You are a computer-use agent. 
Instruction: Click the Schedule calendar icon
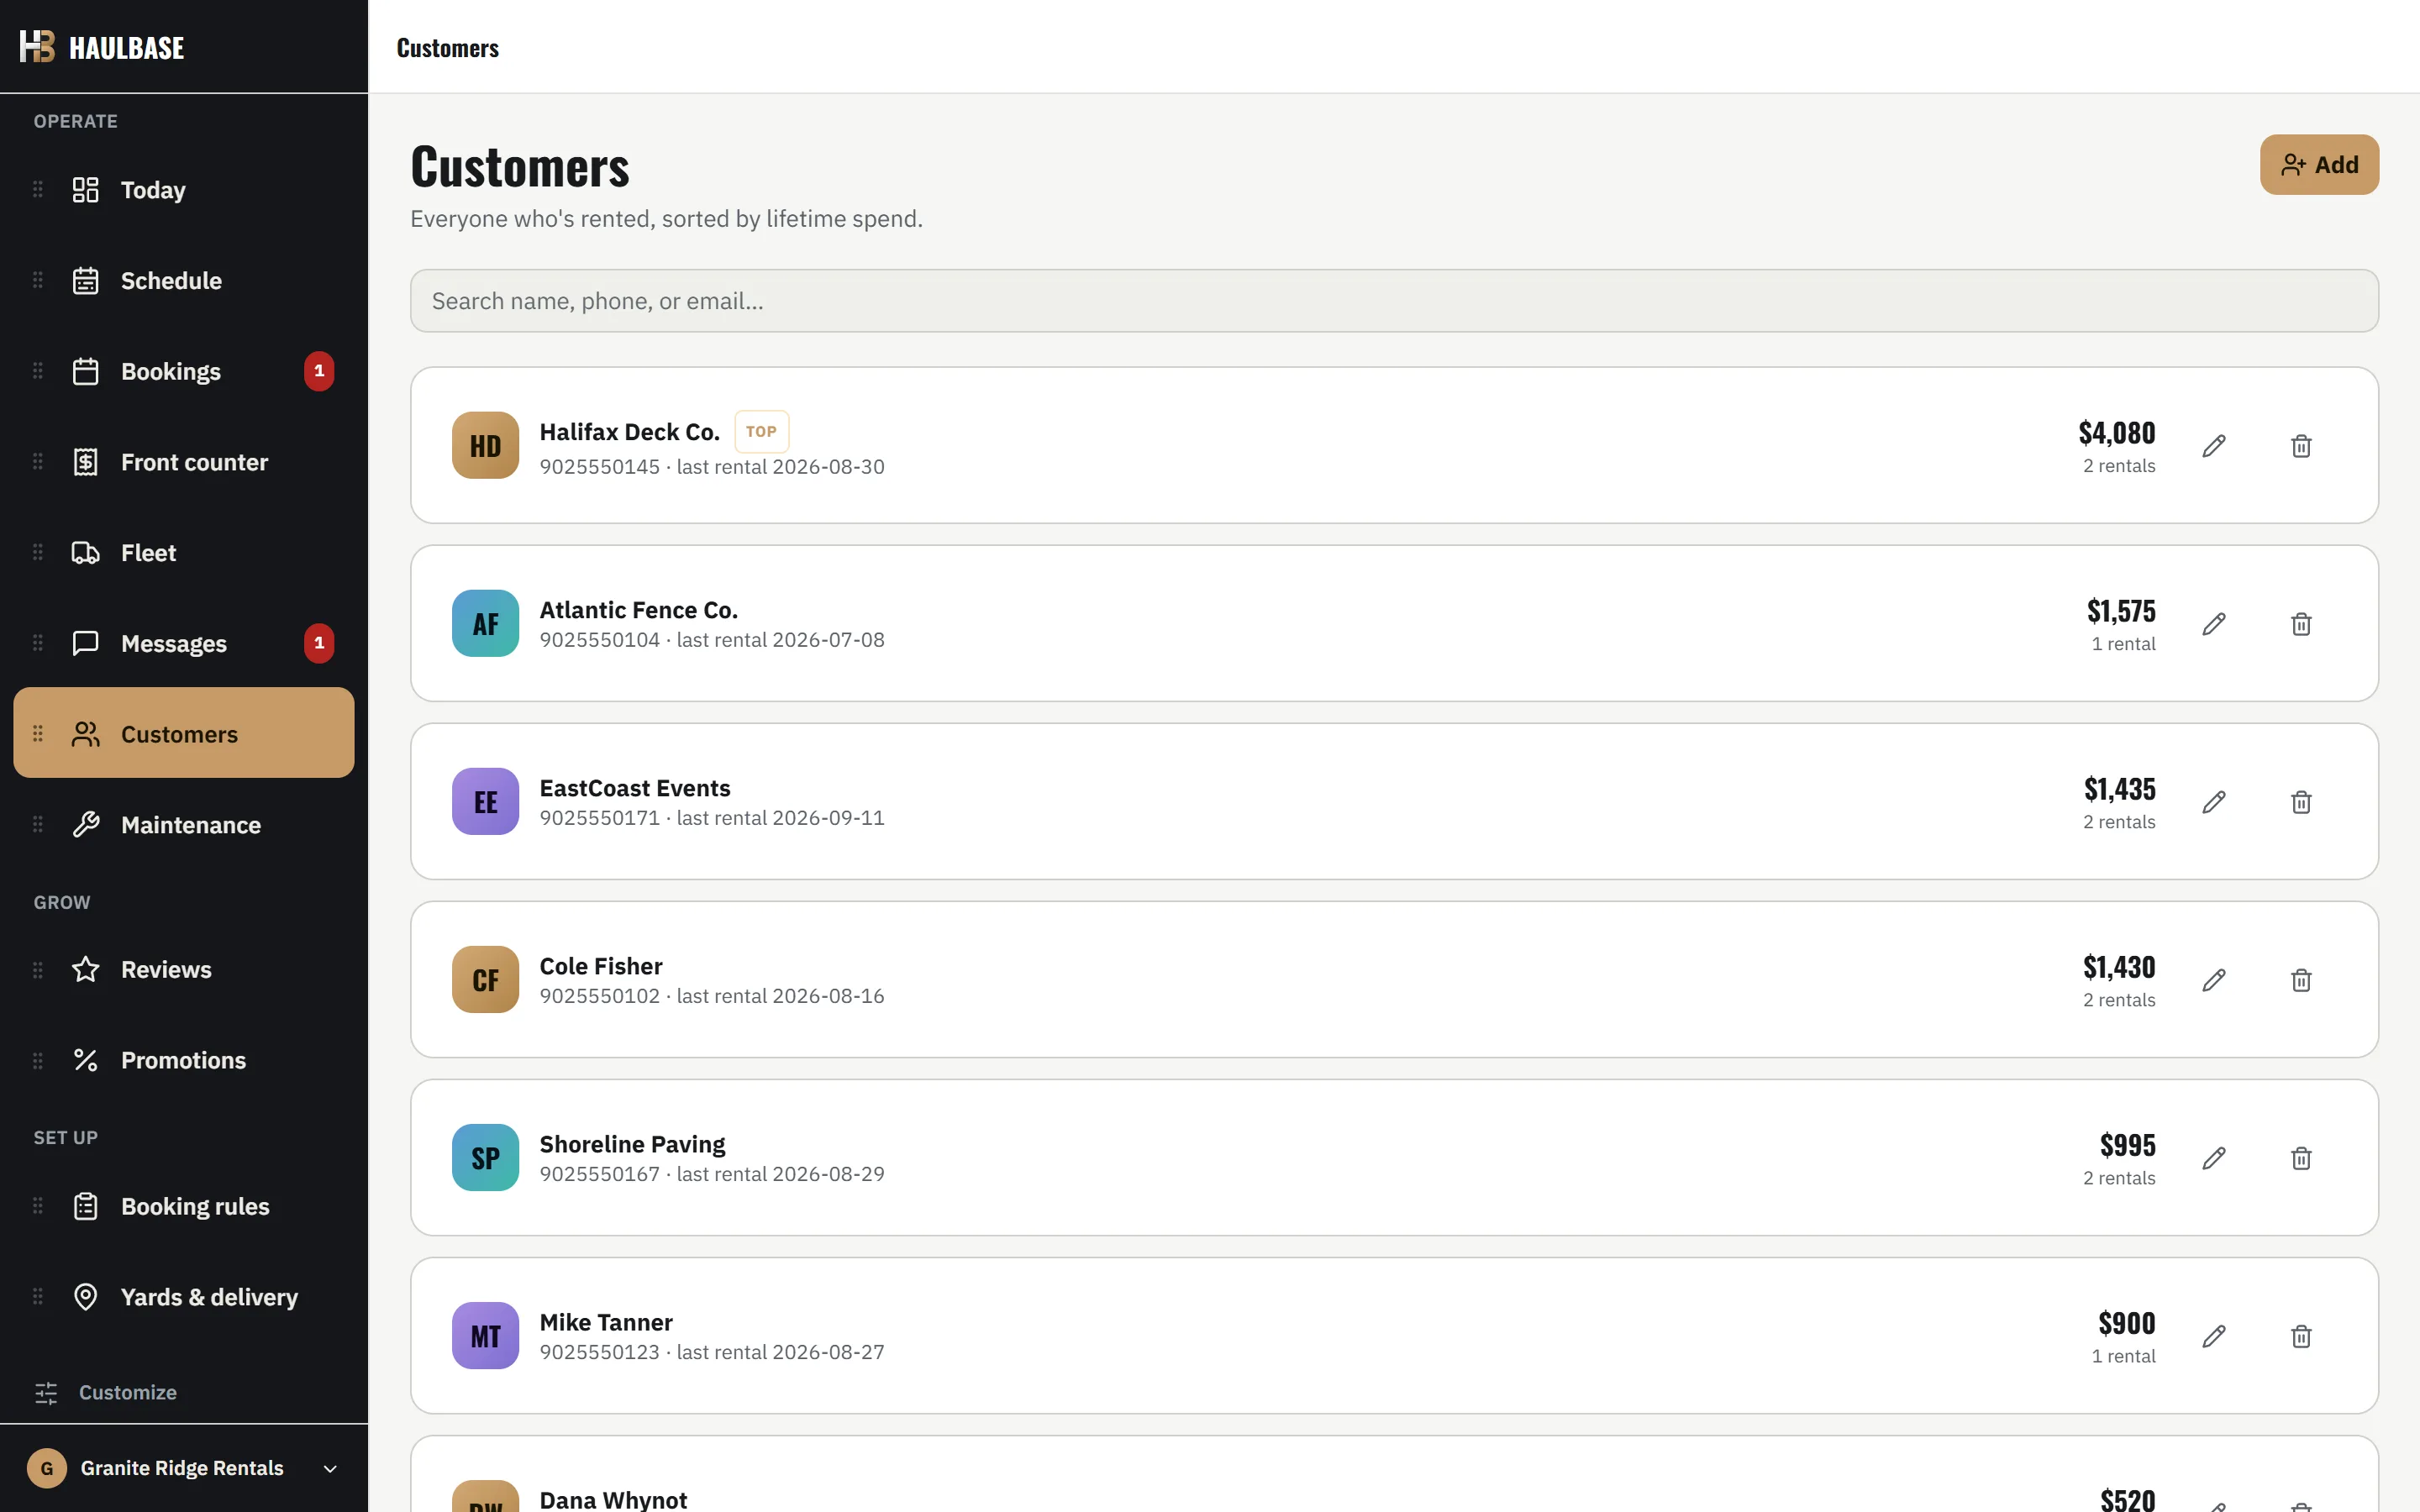coord(86,281)
